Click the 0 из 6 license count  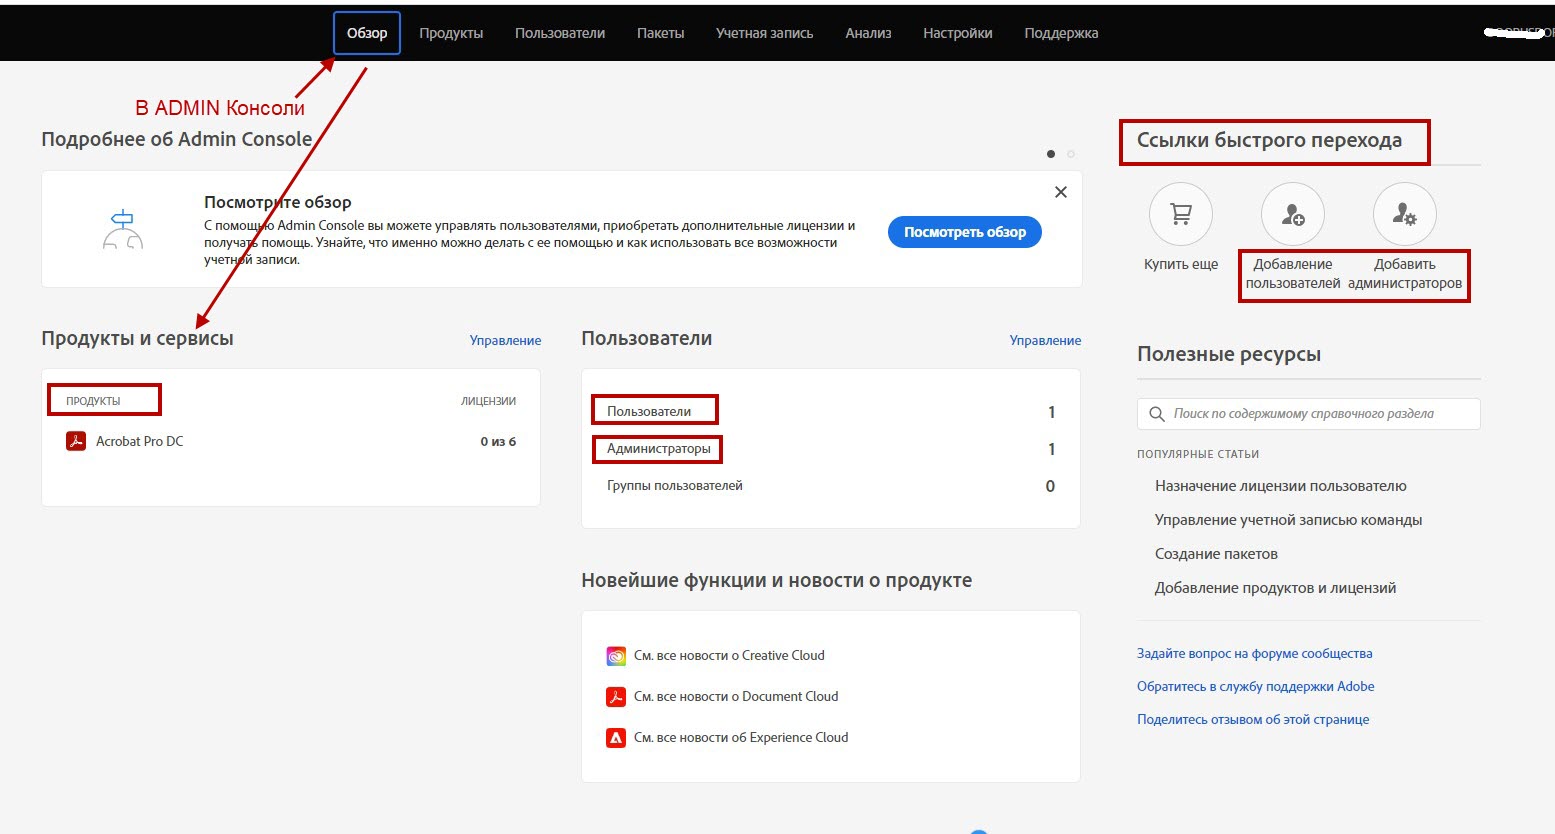tap(498, 441)
